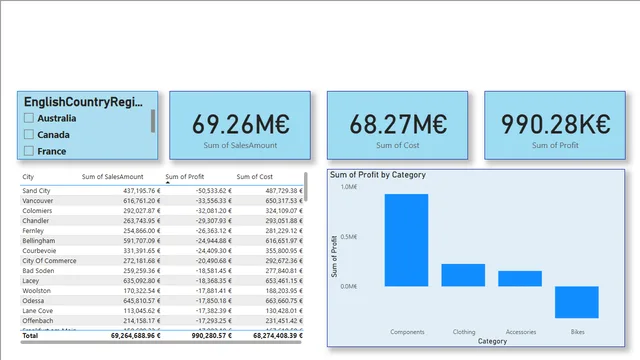Click Lacey's cost value 653,461.15 €
The height and width of the screenshot is (360, 640).
click(284, 281)
